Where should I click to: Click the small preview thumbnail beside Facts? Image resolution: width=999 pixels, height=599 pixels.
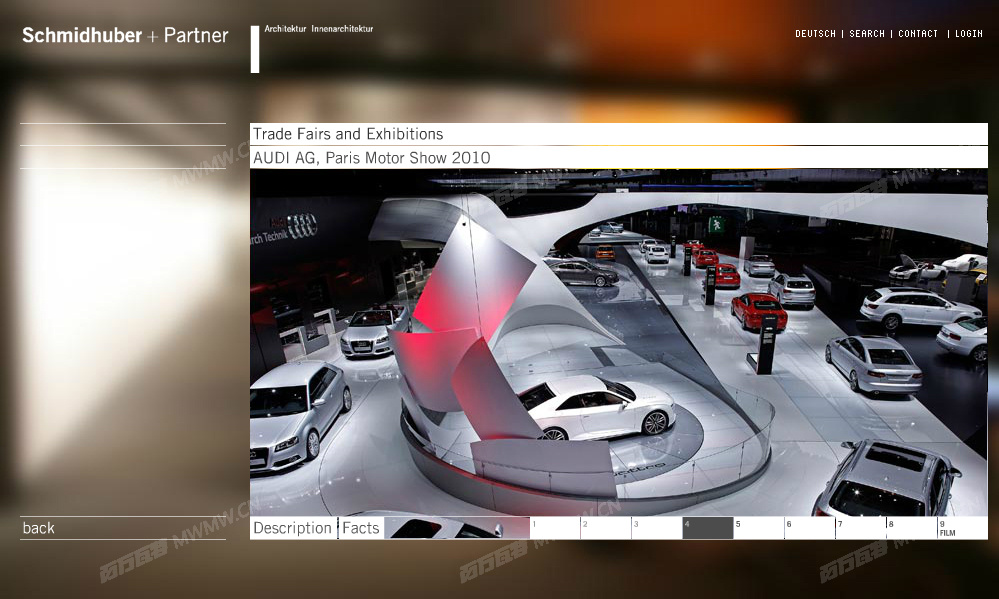point(457,528)
